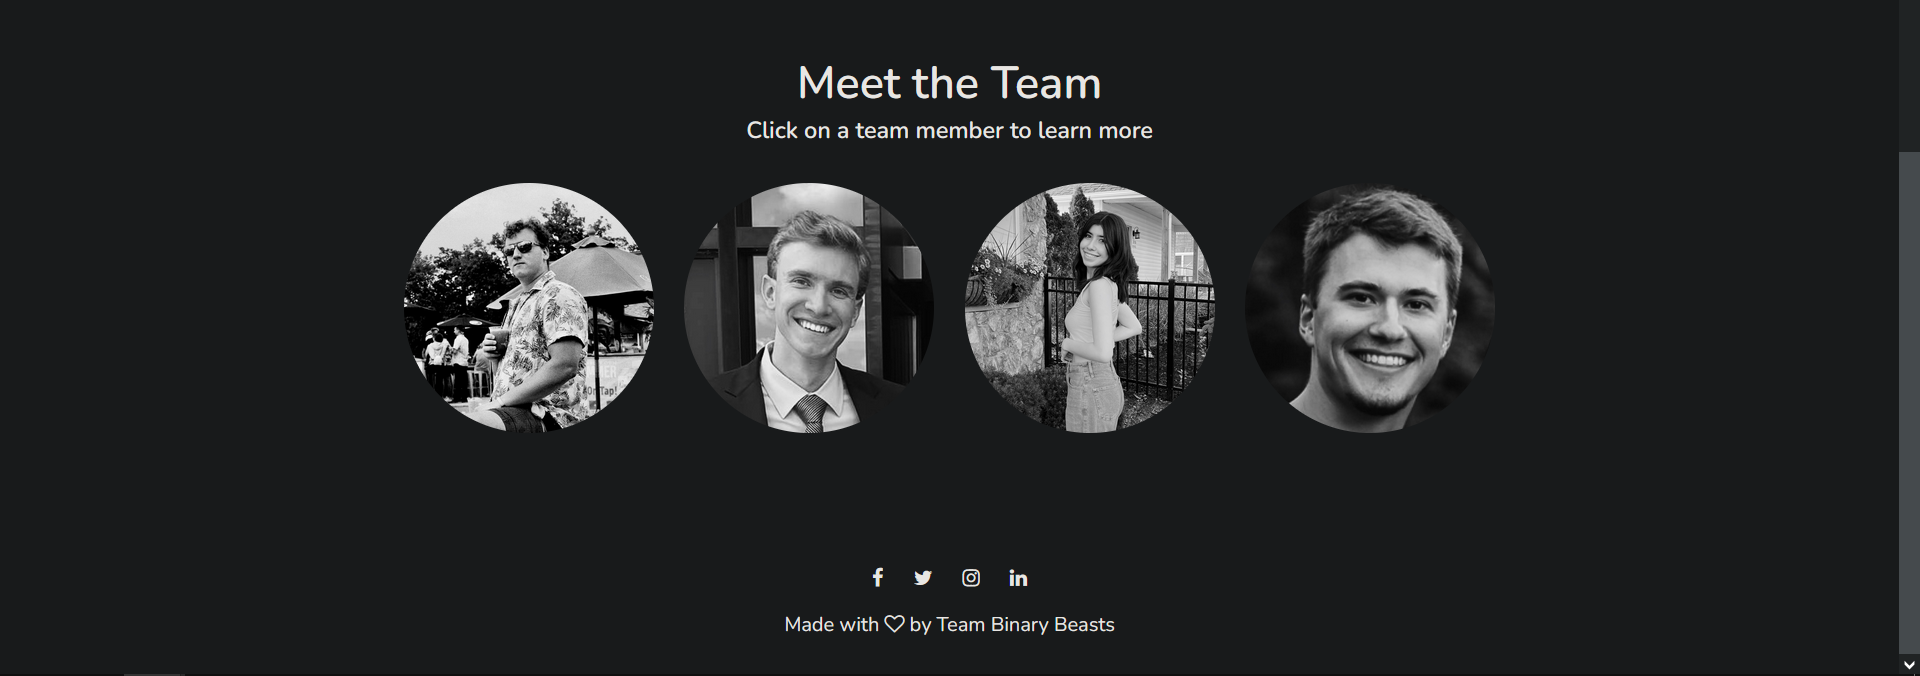The height and width of the screenshot is (676, 1920).
Task: Select the team member wearing sunglasses
Action: pyautogui.click(x=529, y=308)
